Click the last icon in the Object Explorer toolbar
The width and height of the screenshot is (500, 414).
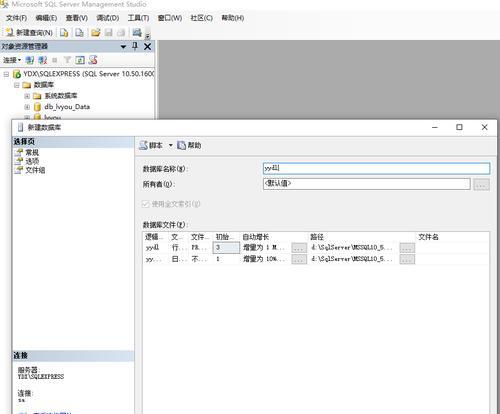[x=93, y=60]
